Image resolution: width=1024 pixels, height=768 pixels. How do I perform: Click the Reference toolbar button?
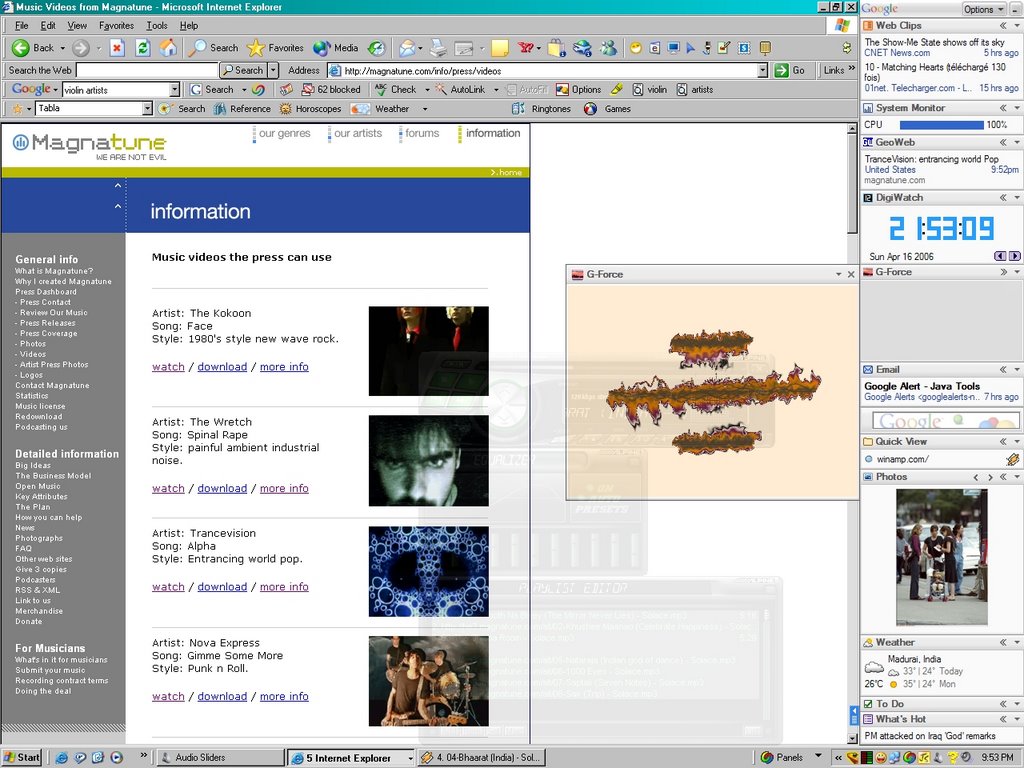pyautogui.click(x=242, y=108)
